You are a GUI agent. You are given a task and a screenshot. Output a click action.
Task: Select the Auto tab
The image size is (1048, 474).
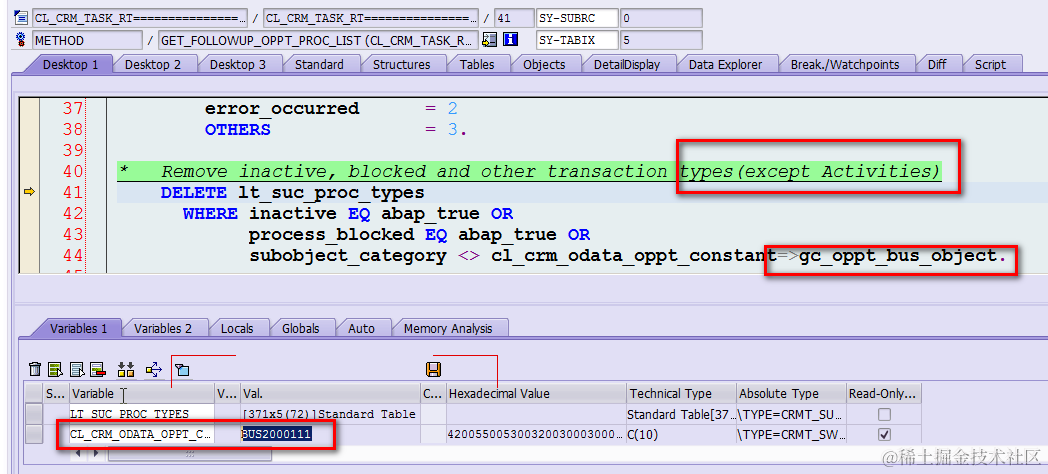click(361, 328)
